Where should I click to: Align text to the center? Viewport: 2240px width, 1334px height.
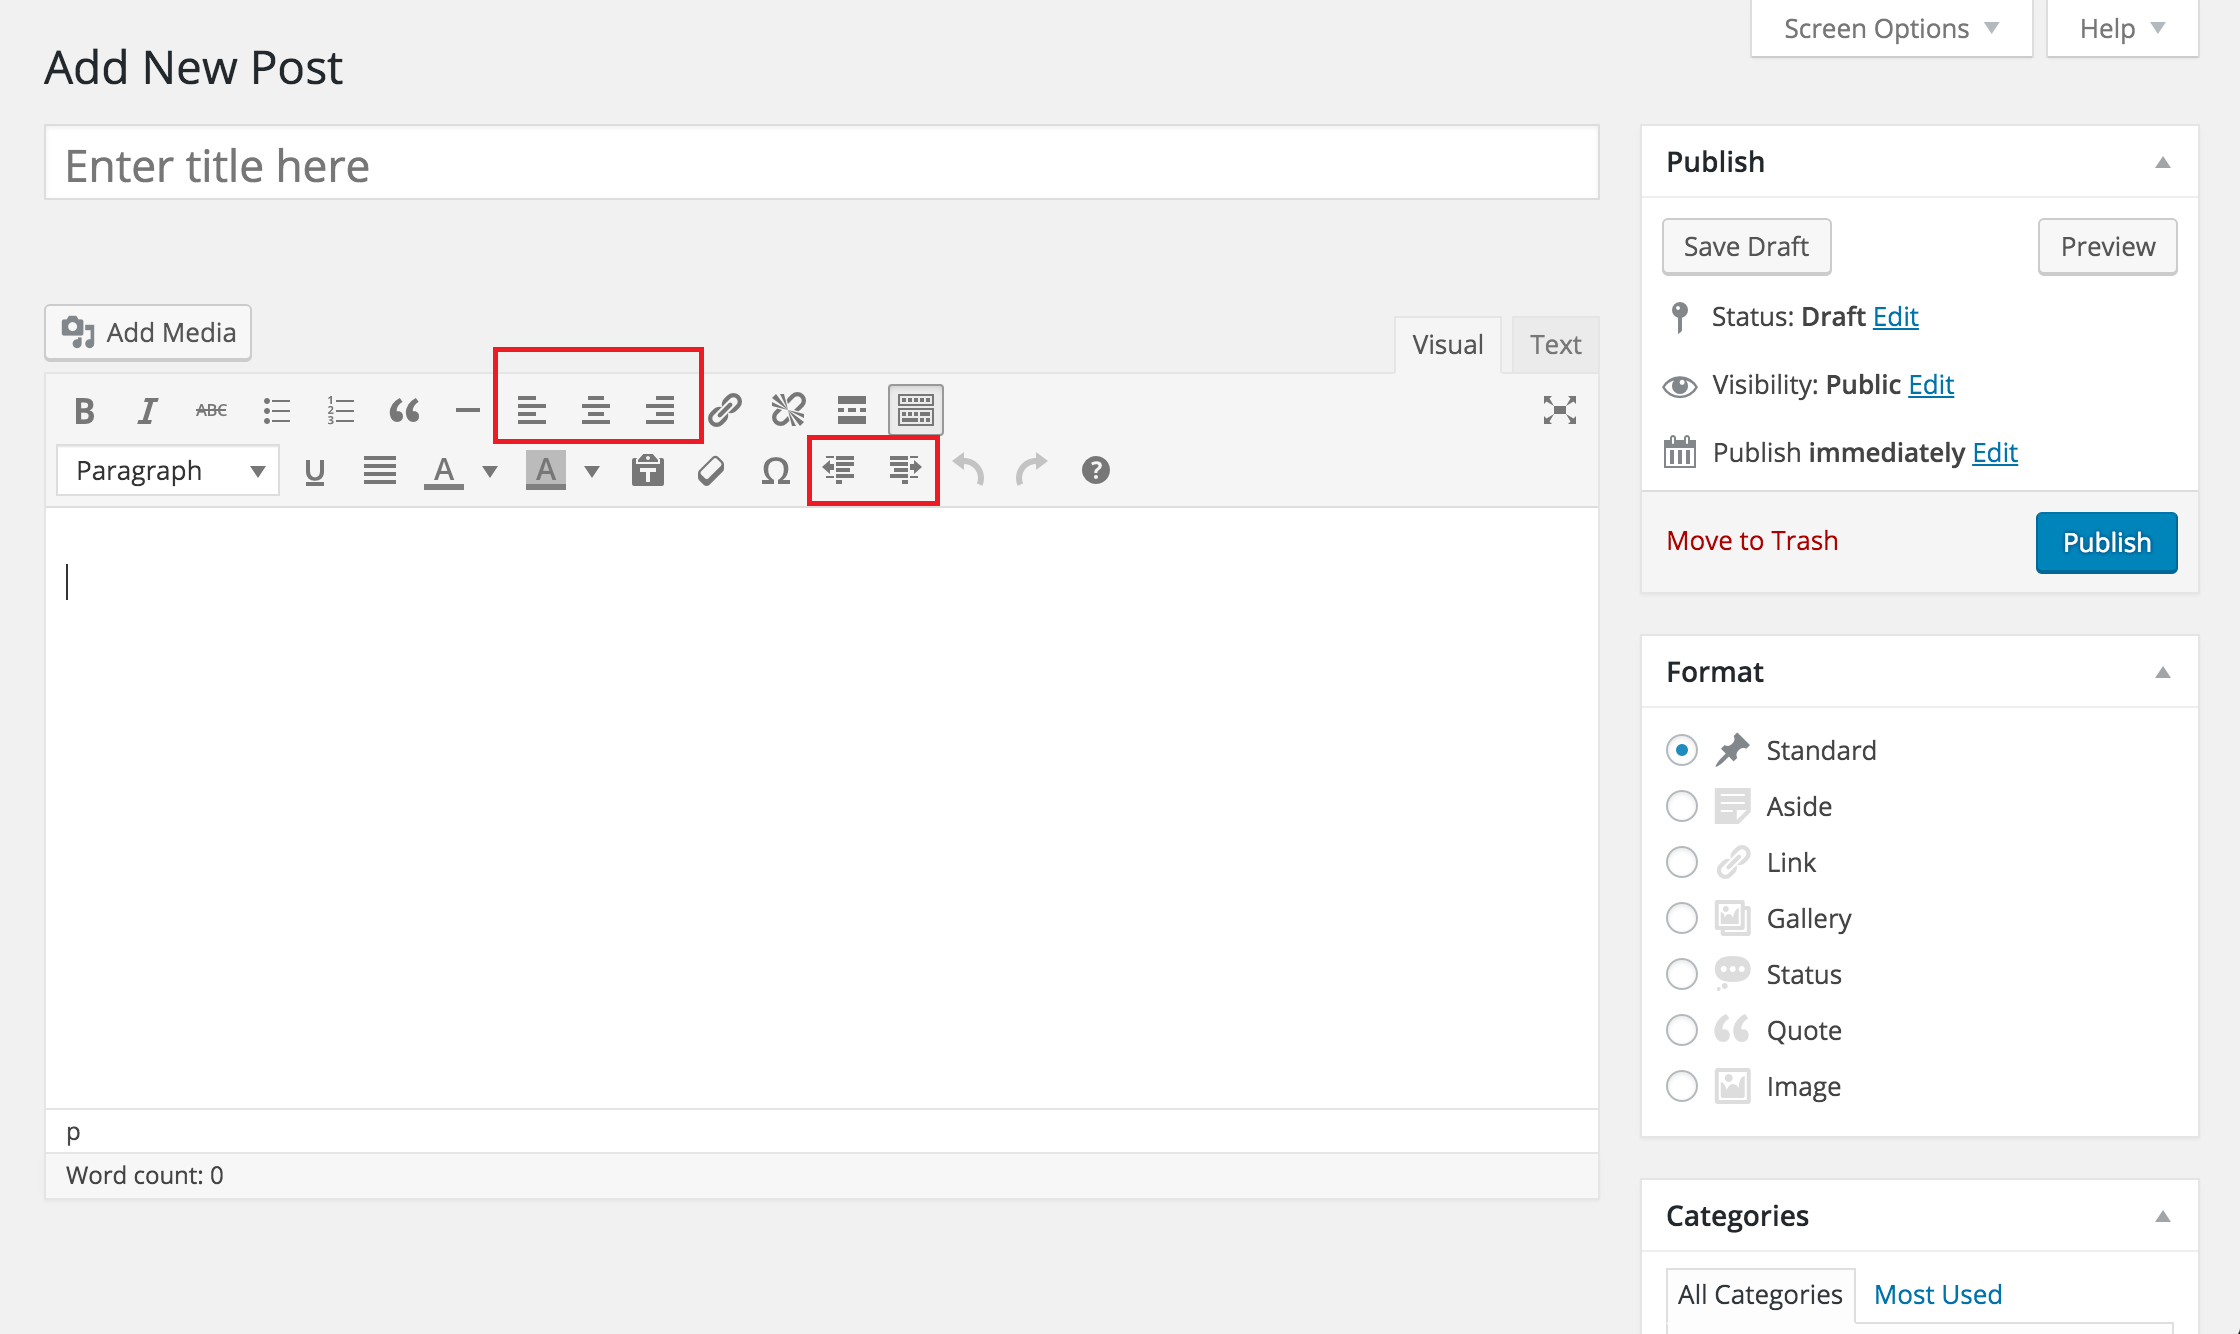[597, 410]
